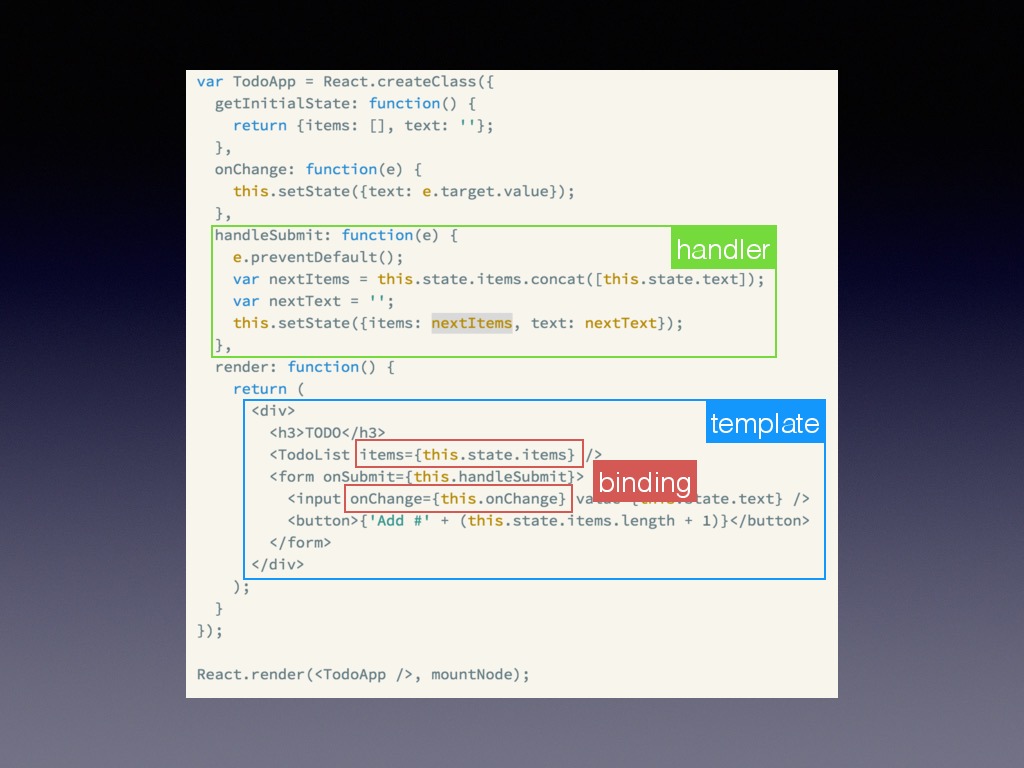The height and width of the screenshot is (768, 1024).
Task: Click the blue "template" label
Action: coord(765,423)
